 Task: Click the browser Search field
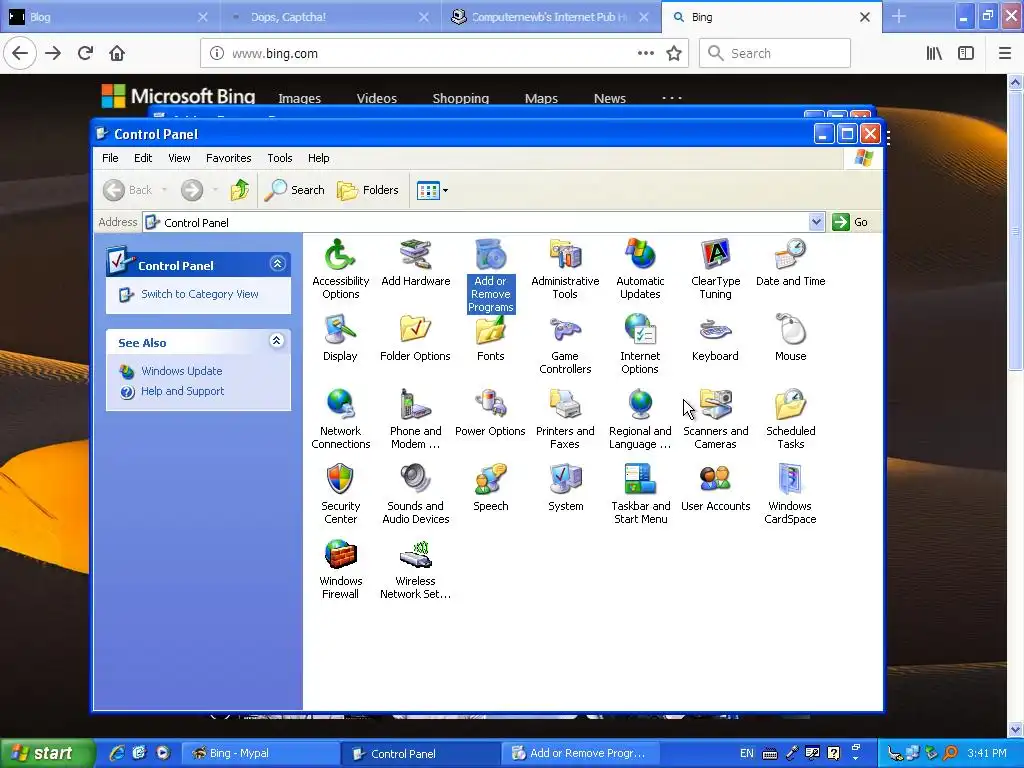(x=775, y=54)
